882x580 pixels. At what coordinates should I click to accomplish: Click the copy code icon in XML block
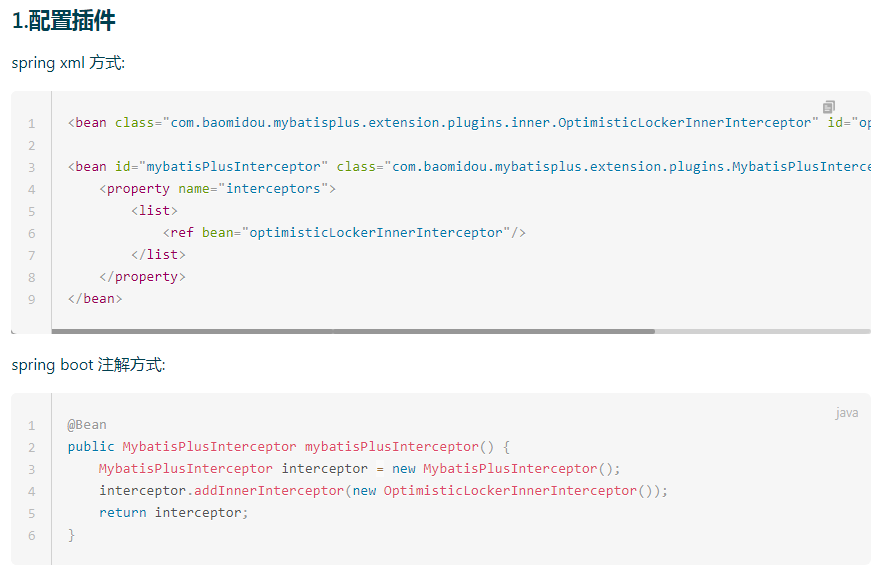[x=829, y=106]
